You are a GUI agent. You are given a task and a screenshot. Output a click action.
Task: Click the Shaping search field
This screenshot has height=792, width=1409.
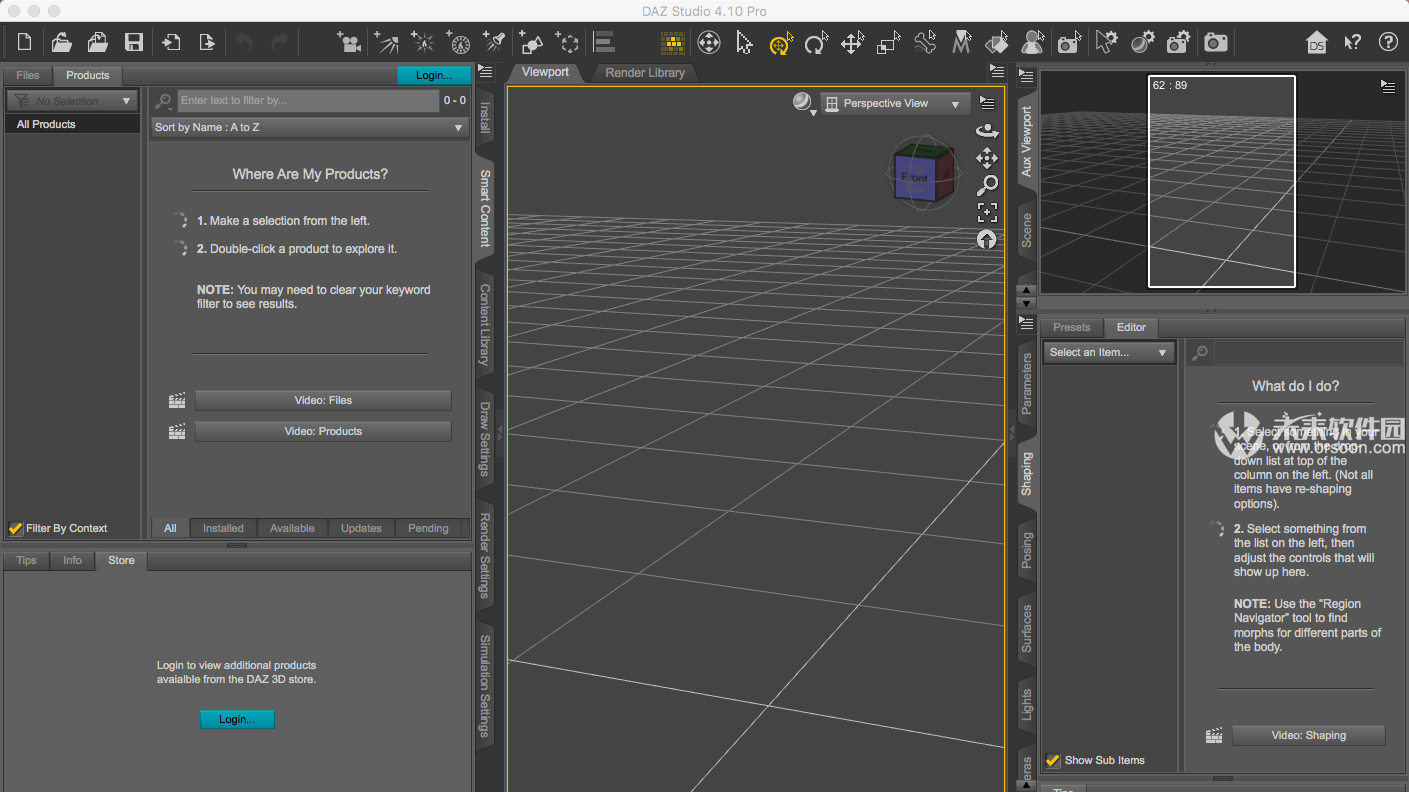(1308, 353)
